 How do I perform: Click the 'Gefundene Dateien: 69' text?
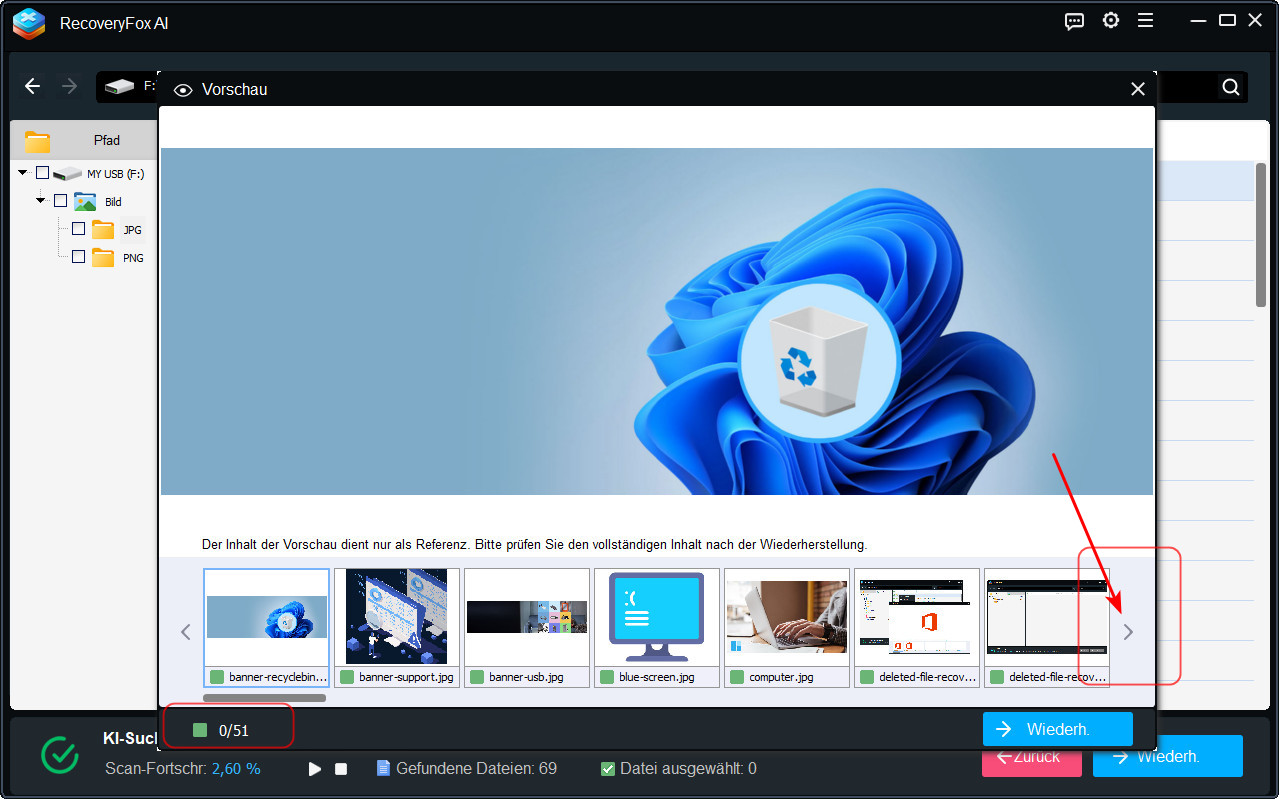(476, 769)
